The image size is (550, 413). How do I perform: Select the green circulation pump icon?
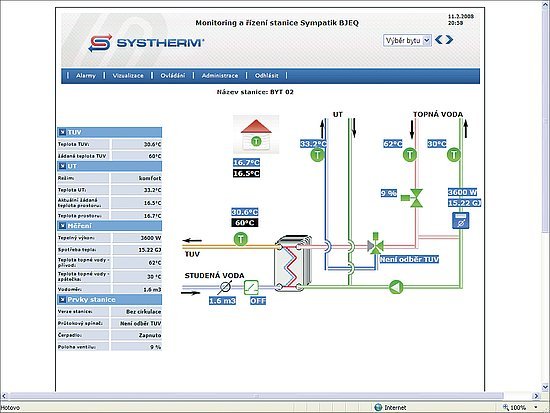tap(396, 287)
